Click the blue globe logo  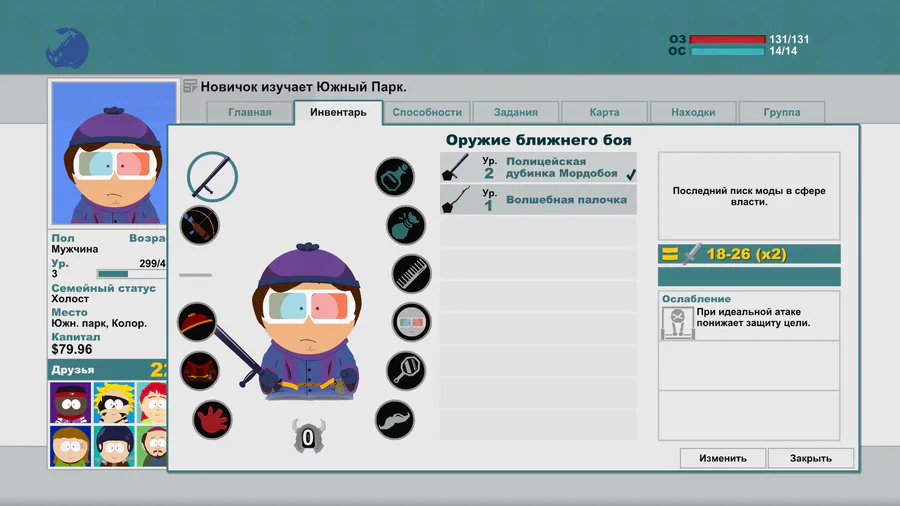tap(67, 48)
